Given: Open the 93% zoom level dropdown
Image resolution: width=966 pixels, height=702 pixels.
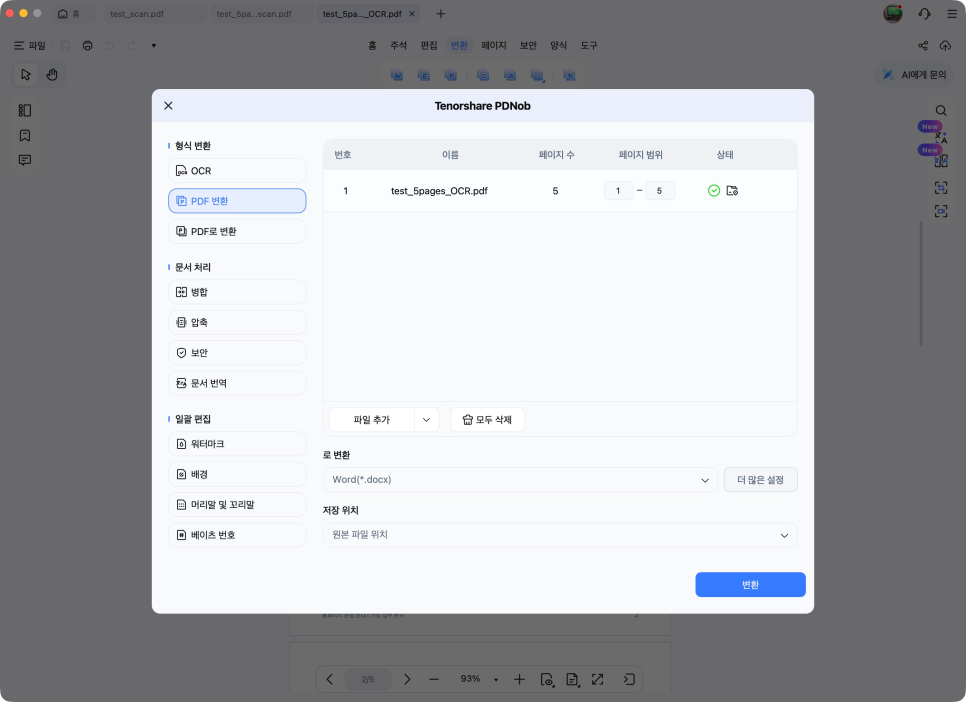Looking at the screenshot, I should point(496,679).
